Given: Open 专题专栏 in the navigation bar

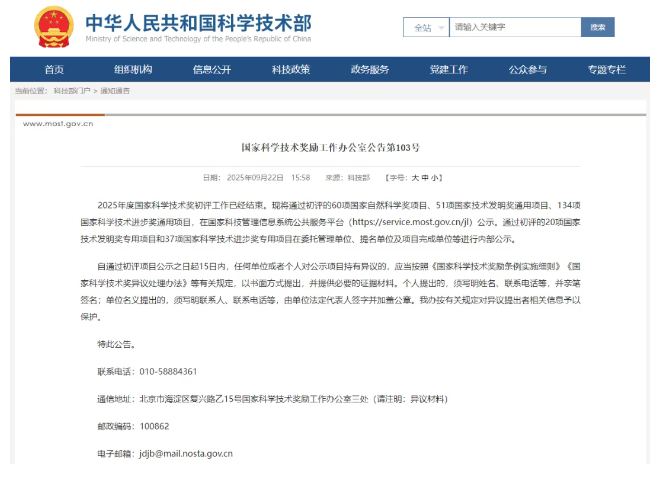Looking at the screenshot, I should [607, 69].
